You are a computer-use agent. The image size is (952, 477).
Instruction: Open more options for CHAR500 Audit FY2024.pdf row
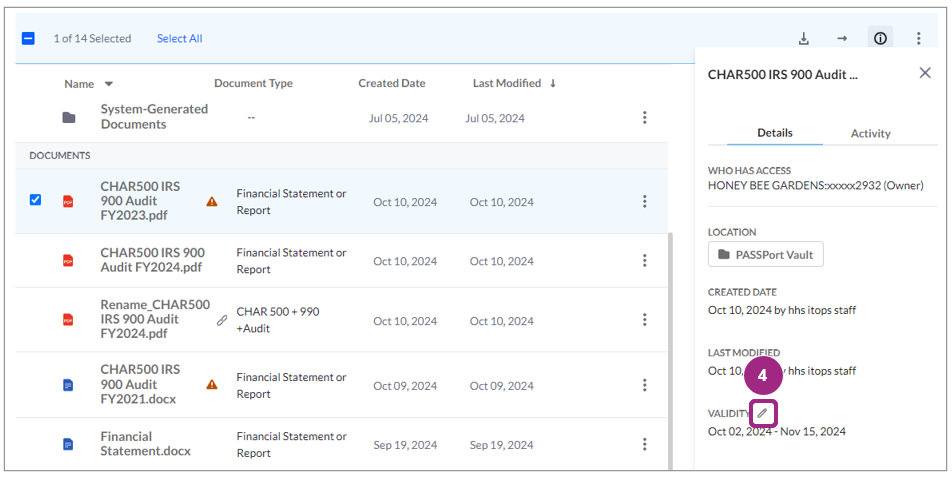(x=644, y=261)
